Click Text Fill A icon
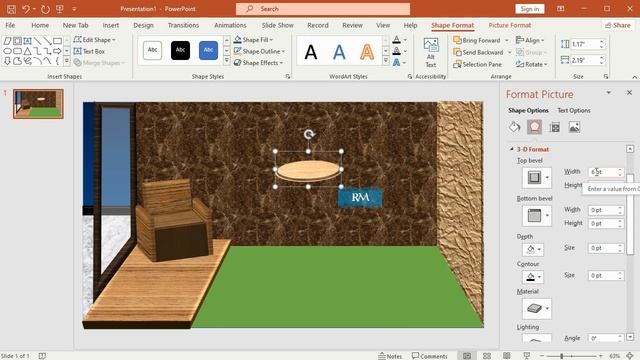This screenshot has width=640, height=360. pos(396,40)
